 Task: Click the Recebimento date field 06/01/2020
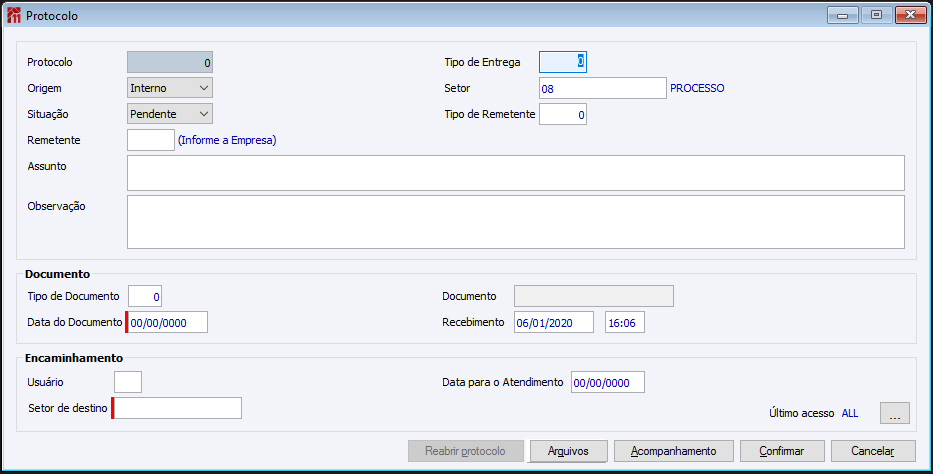point(553,322)
